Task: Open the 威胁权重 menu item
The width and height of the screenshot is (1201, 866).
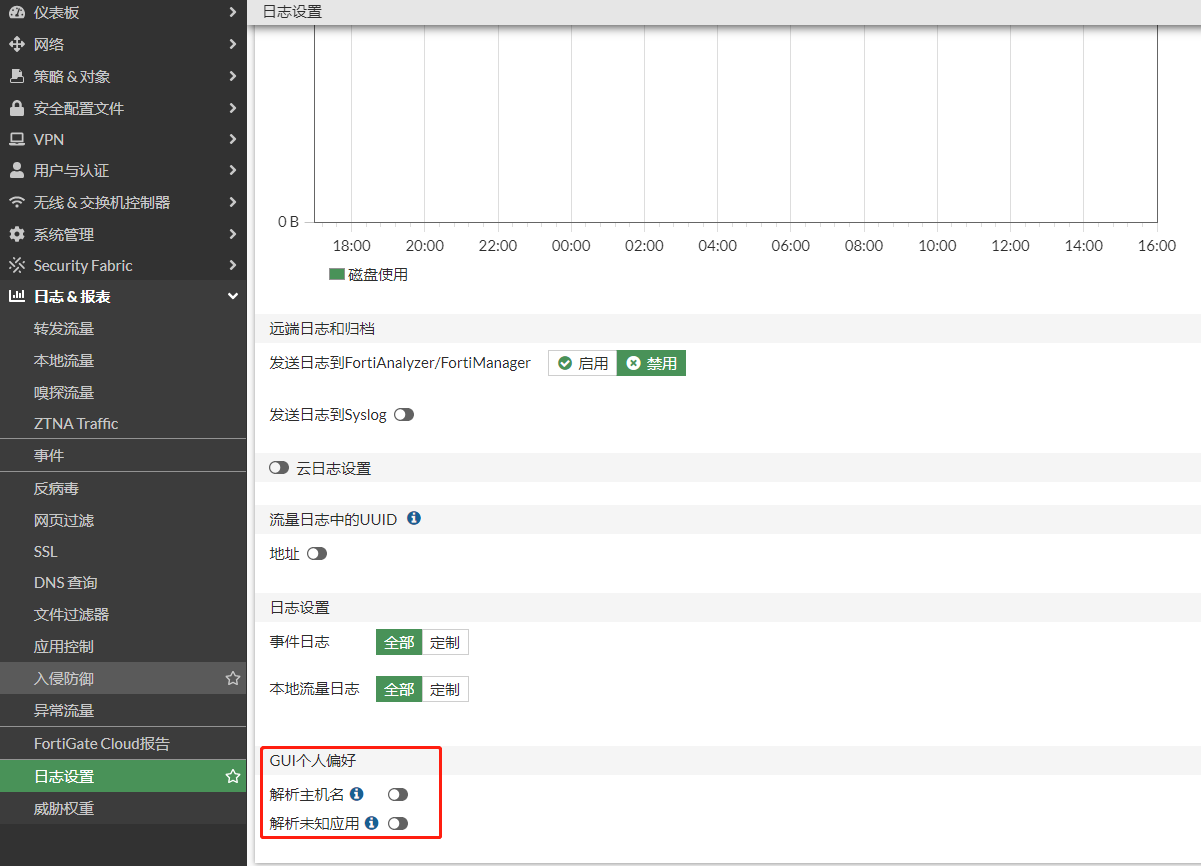Action: tap(64, 808)
